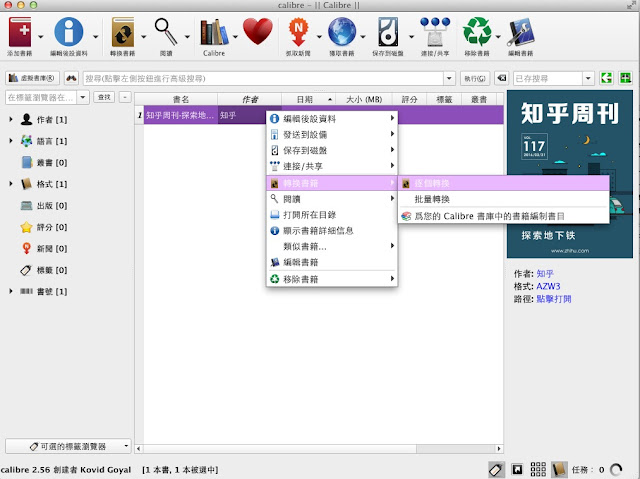Select Edit book in context menu
The width and height of the screenshot is (640, 479).
click(332, 262)
